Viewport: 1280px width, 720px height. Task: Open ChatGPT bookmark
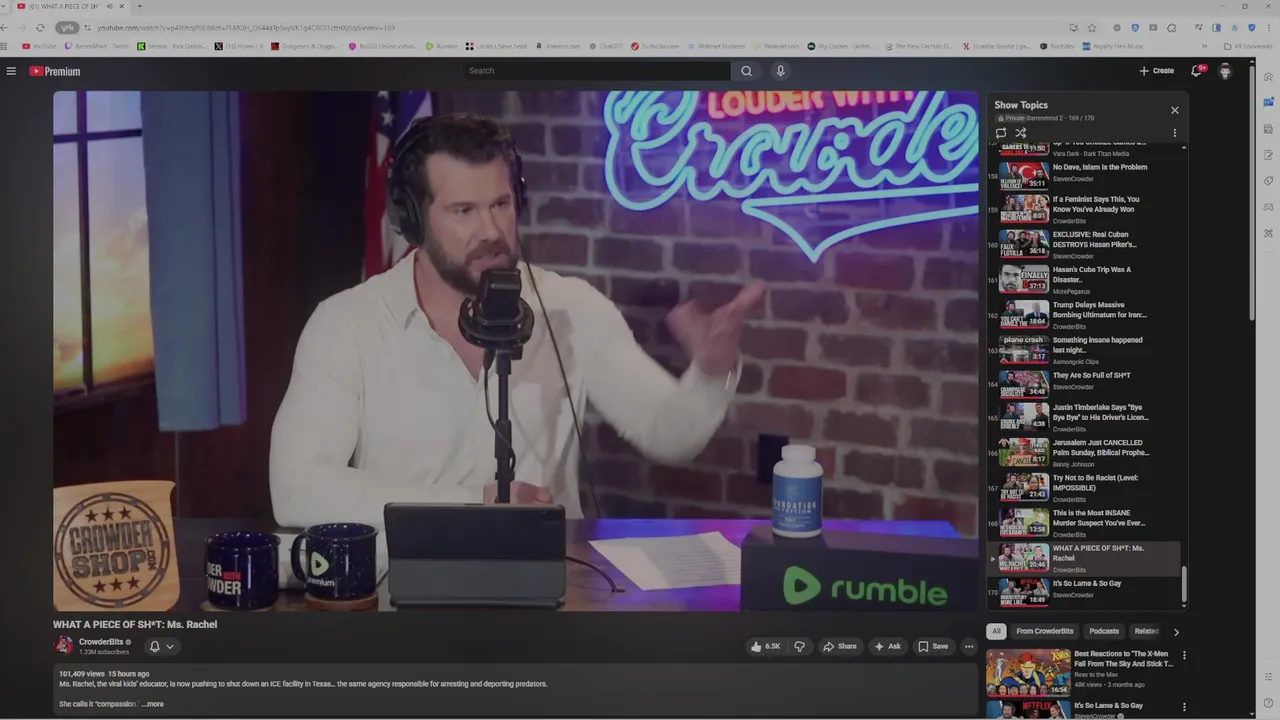click(605, 46)
